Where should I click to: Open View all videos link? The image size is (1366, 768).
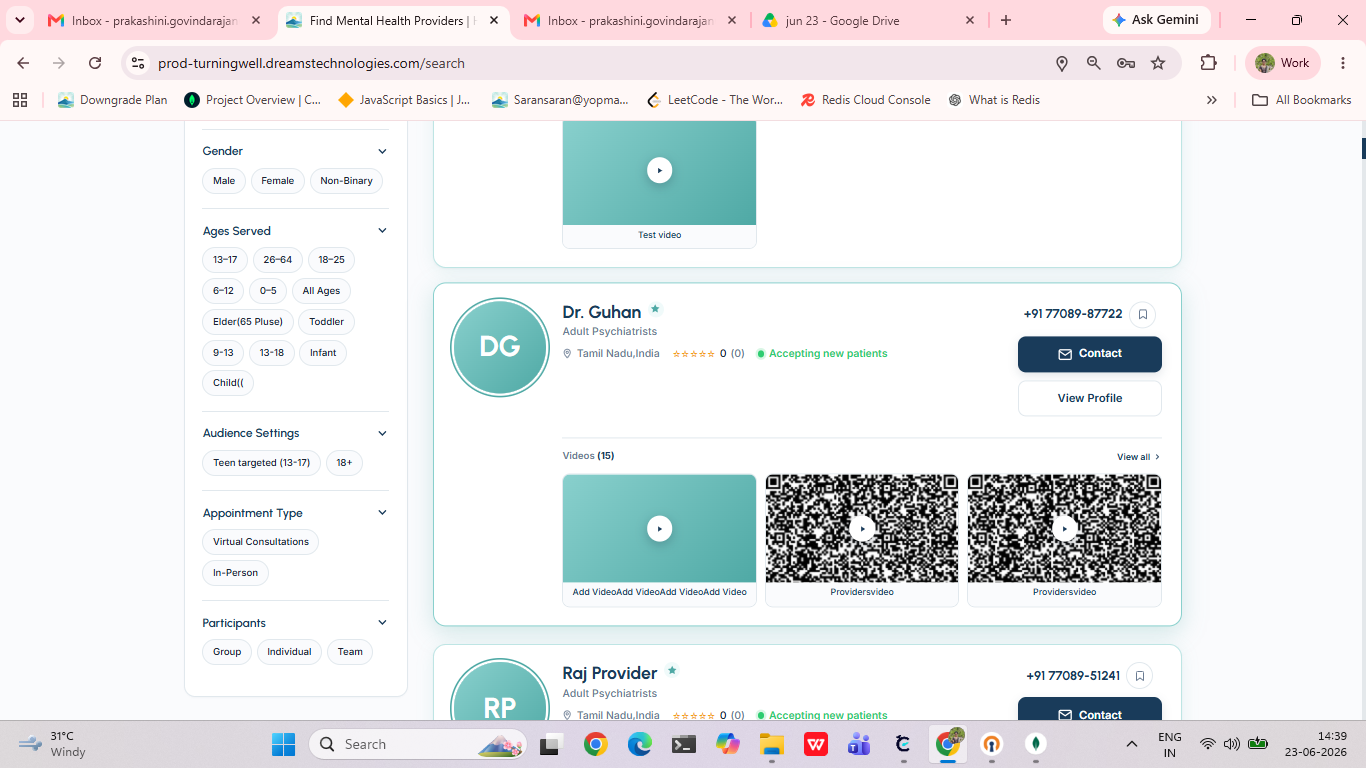tap(1139, 457)
